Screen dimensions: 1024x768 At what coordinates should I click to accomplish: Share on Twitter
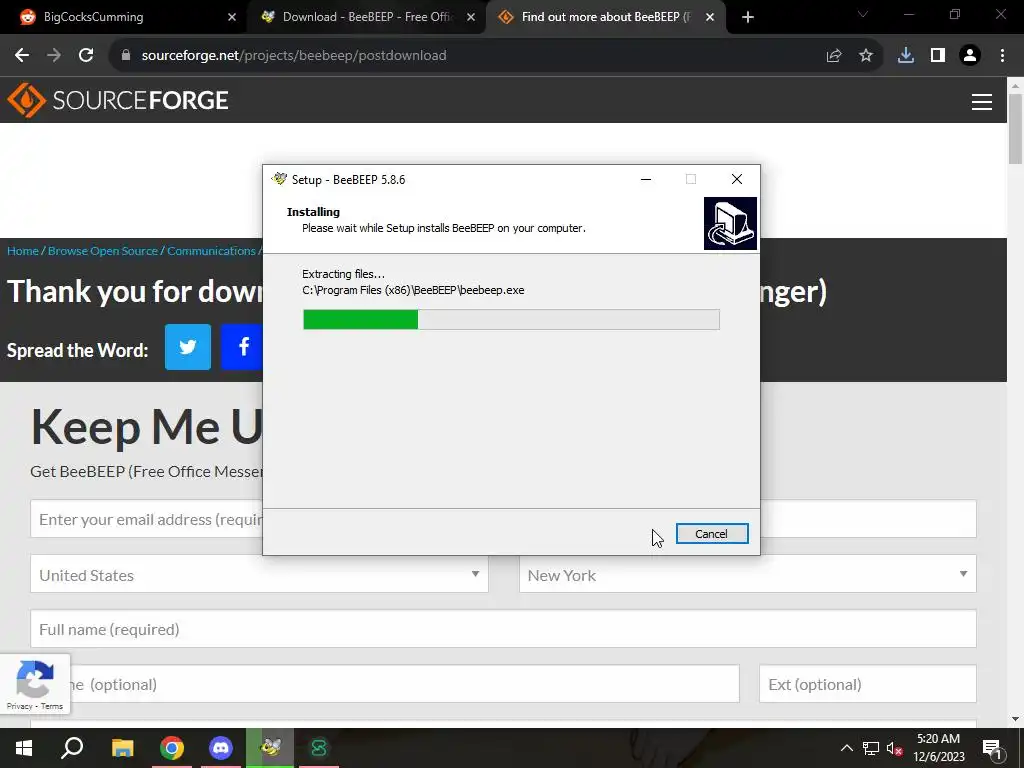coord(188,347)
